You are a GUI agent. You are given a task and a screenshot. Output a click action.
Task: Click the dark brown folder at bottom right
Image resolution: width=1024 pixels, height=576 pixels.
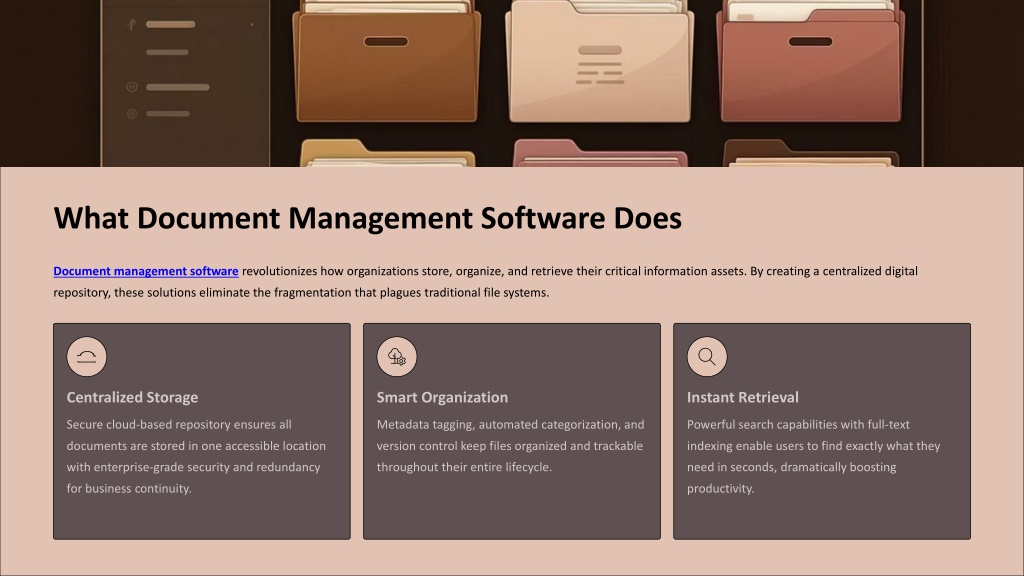[x=810, y=155]
